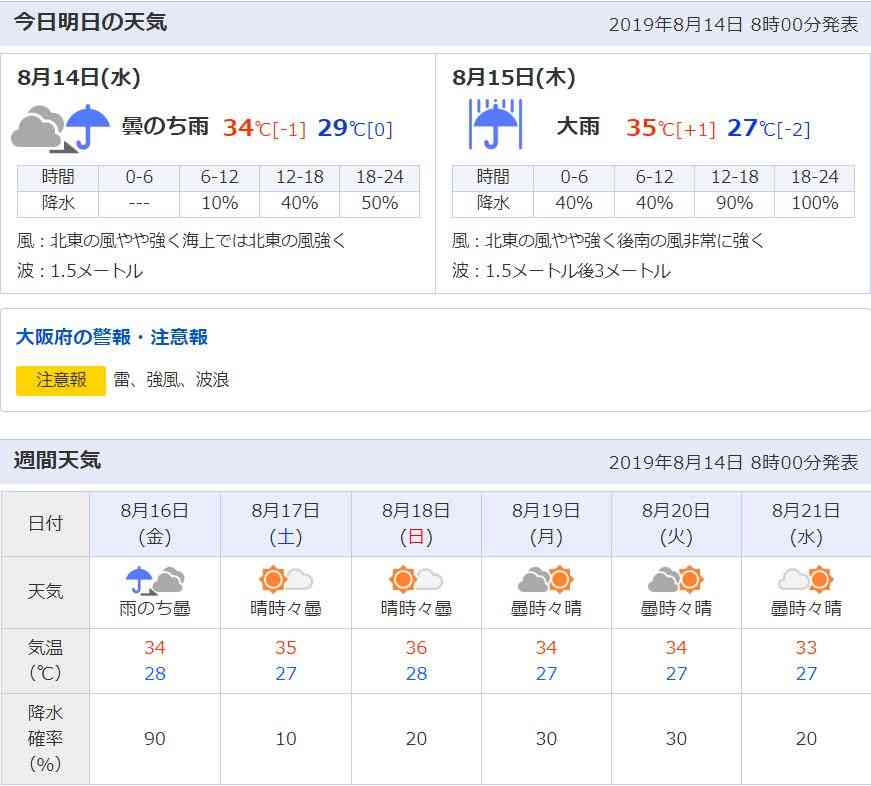The image size is (871, 786).
Task: Click the yellow 注意報 badge
Action: point(61,380)
